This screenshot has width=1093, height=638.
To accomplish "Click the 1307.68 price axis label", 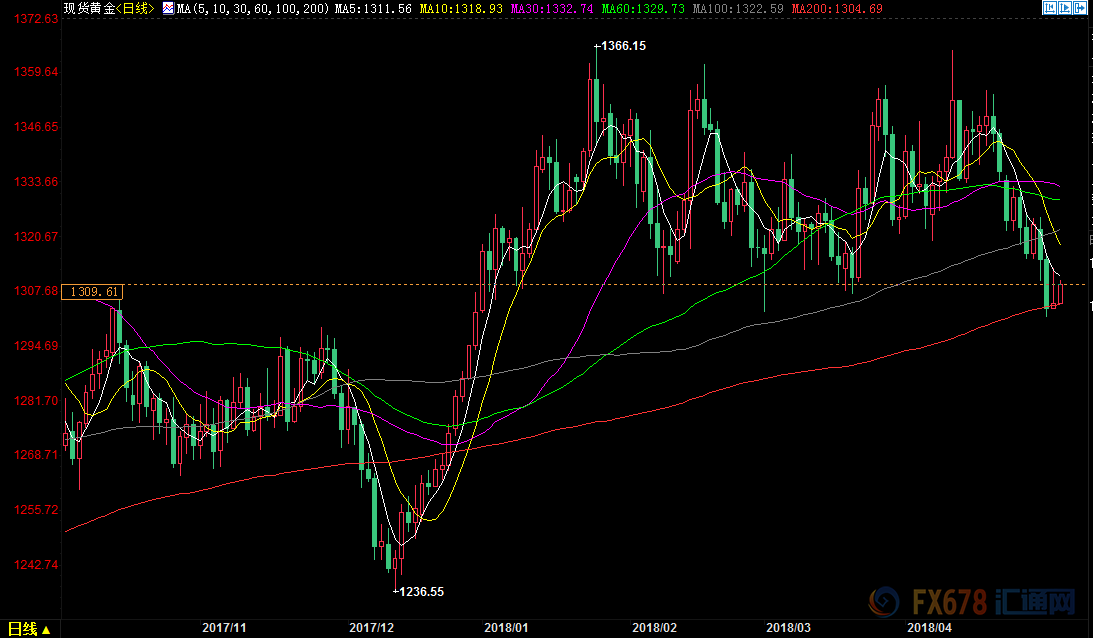I will point(36,291).
